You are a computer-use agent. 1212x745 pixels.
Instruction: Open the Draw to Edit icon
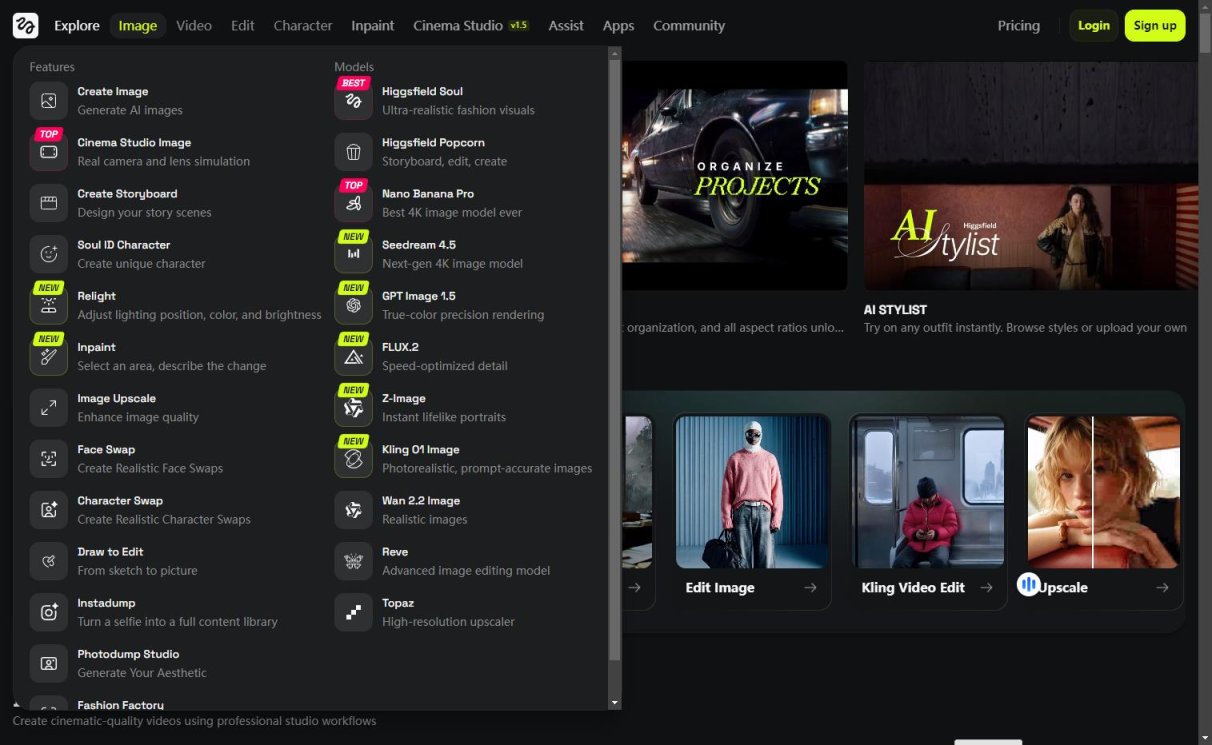[48, 561]
